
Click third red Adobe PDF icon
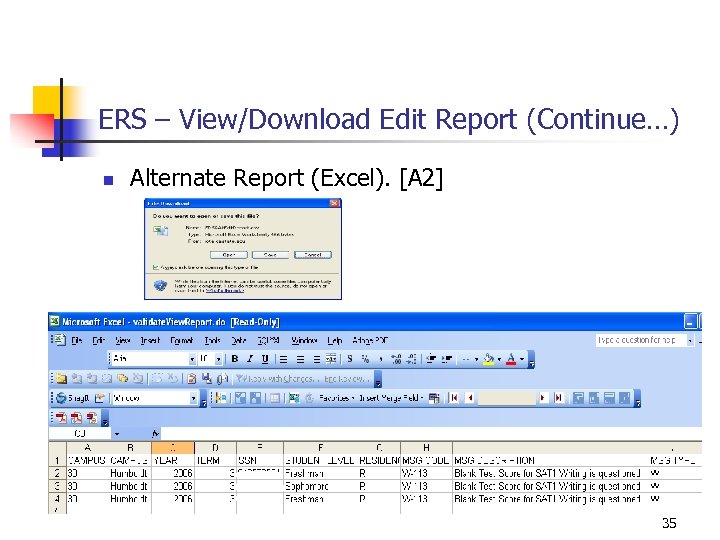click(x=92, y=418)
